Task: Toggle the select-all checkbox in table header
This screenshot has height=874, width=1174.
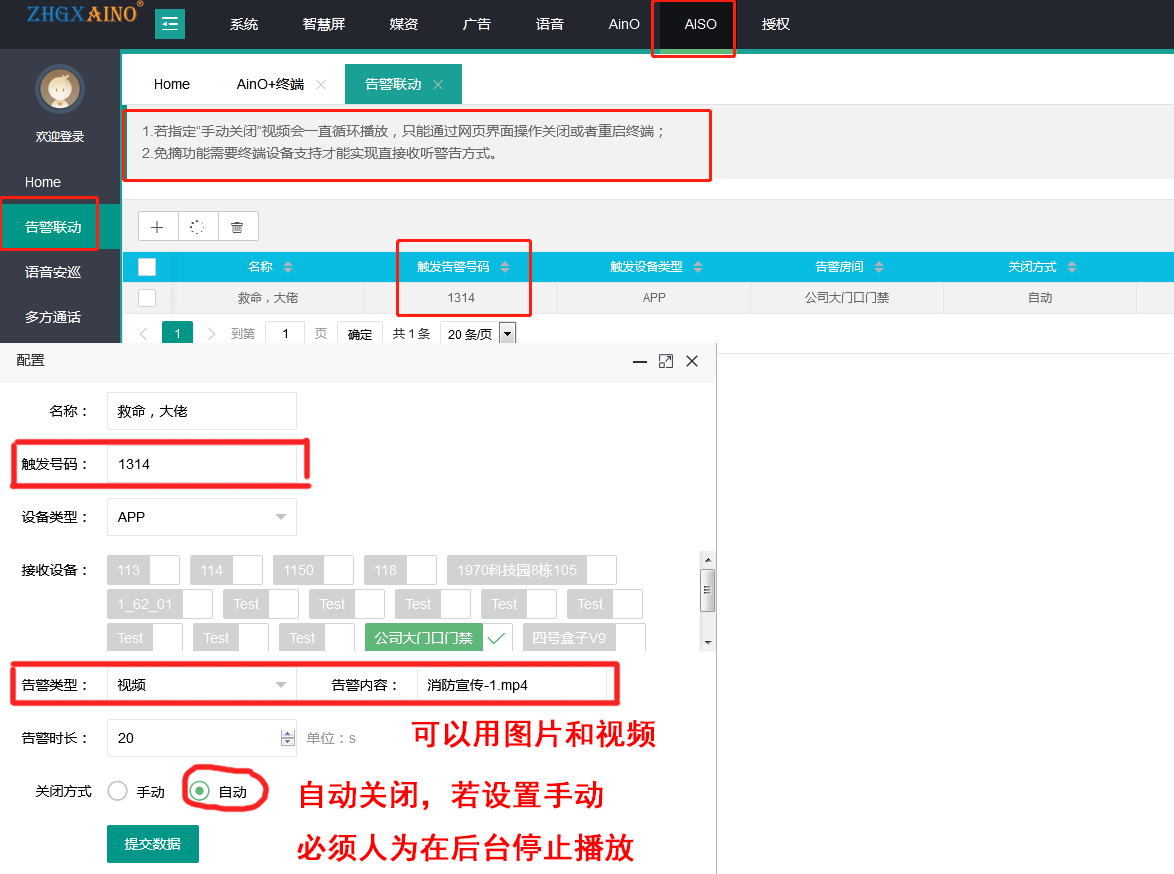Action: click(147, 267)
